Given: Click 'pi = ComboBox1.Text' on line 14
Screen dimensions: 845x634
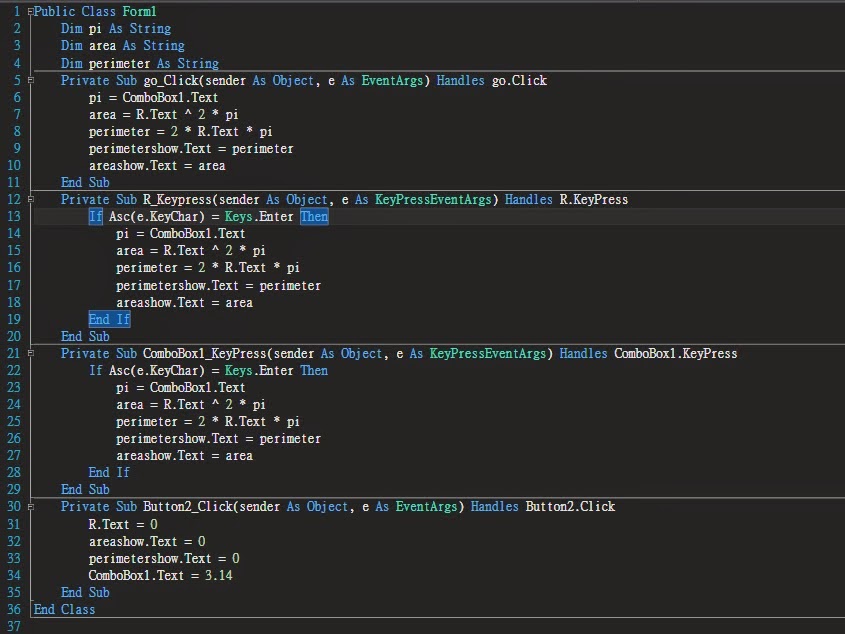Looking at the screenshot, I should (181, 234).
